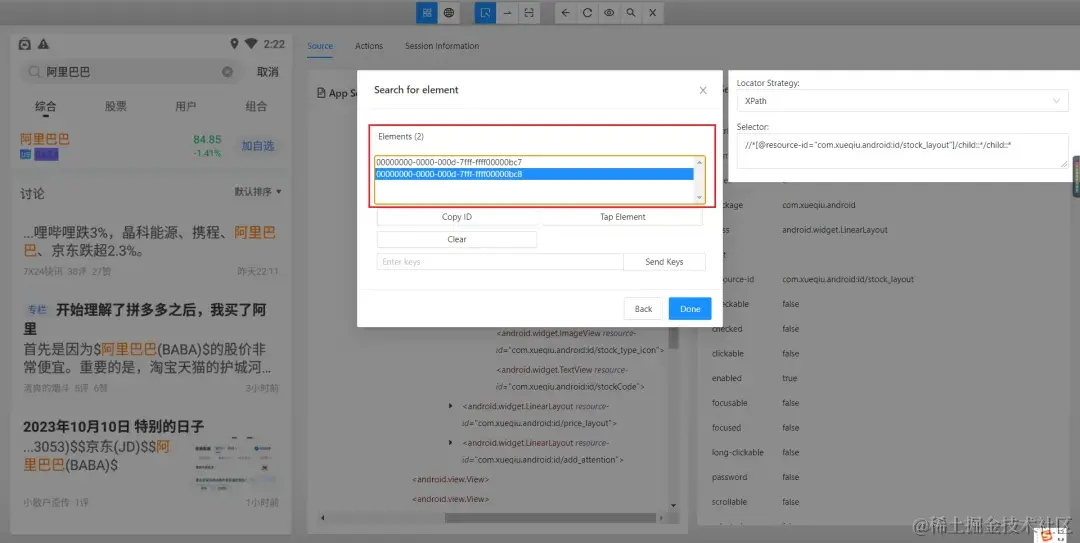The width and height of the screenshot is (1080, 543).
Task: Tap the post image thumbnail in phone screen
Action: point(236,463)
